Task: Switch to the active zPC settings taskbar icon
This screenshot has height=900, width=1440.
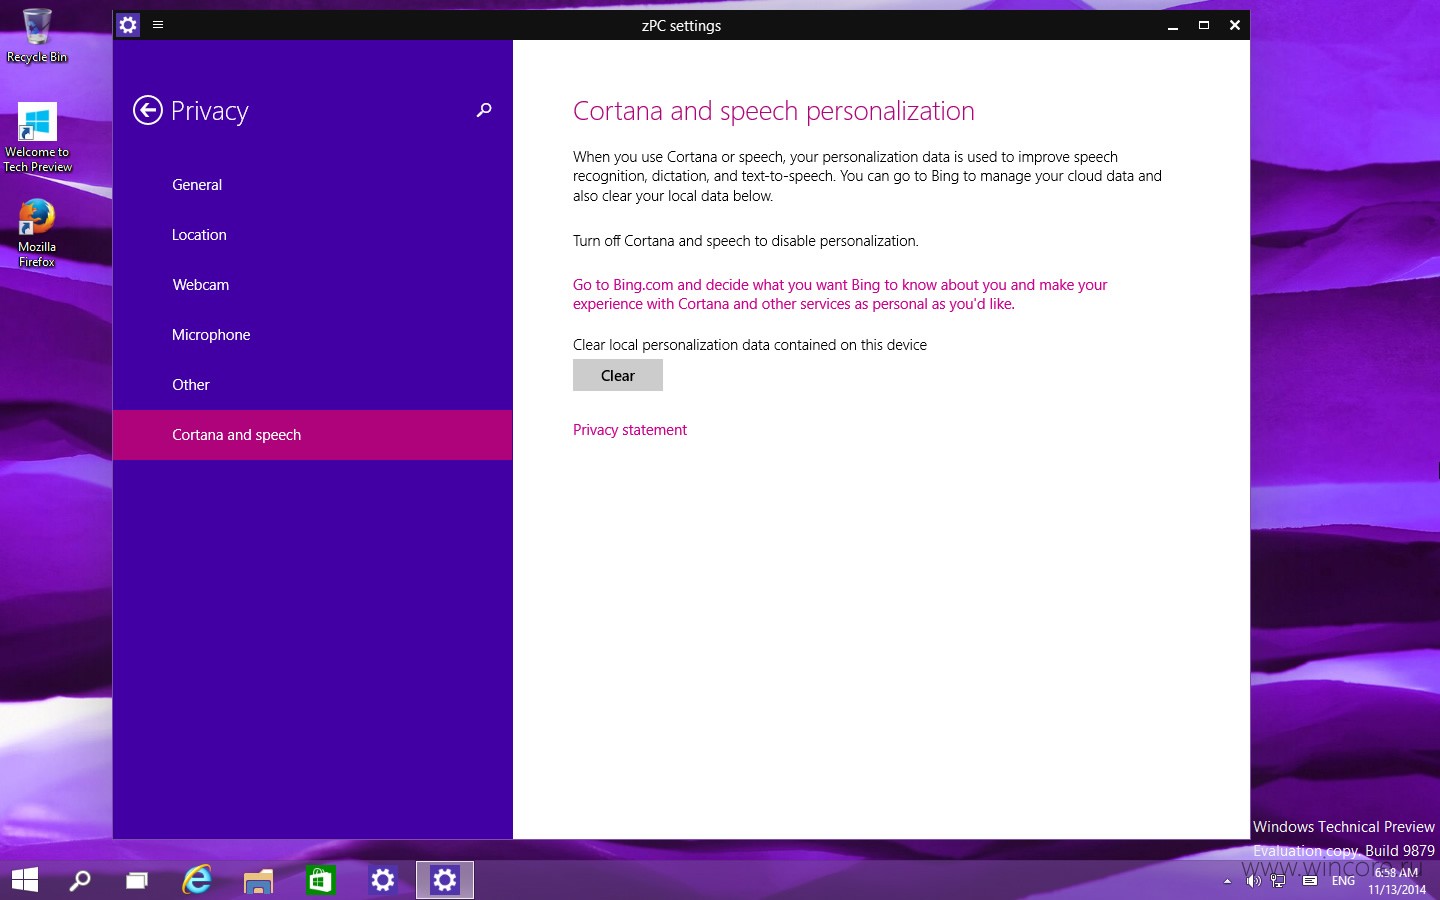Action: (445, 880)
